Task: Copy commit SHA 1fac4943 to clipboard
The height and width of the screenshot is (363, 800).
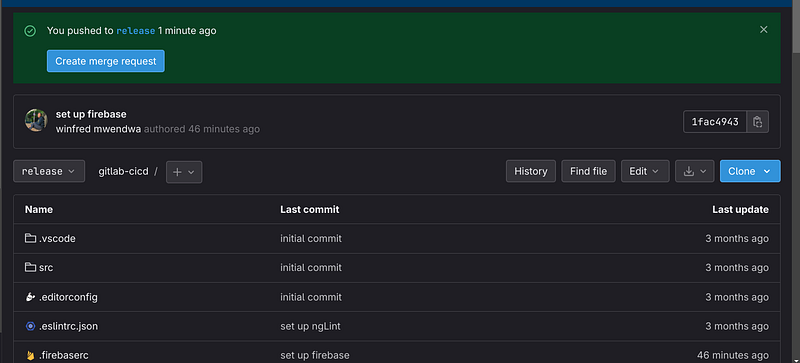Action: coord(758,122)
